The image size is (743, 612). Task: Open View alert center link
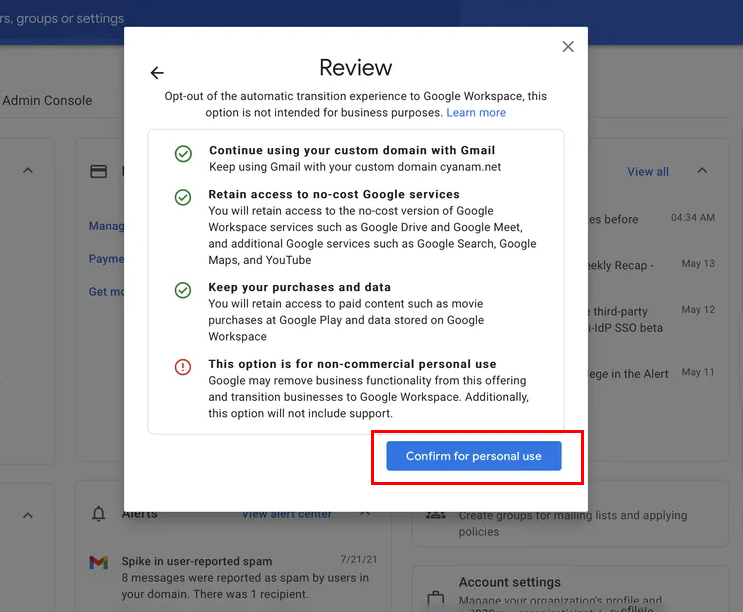pyautogui.click(x=287, y=514)
